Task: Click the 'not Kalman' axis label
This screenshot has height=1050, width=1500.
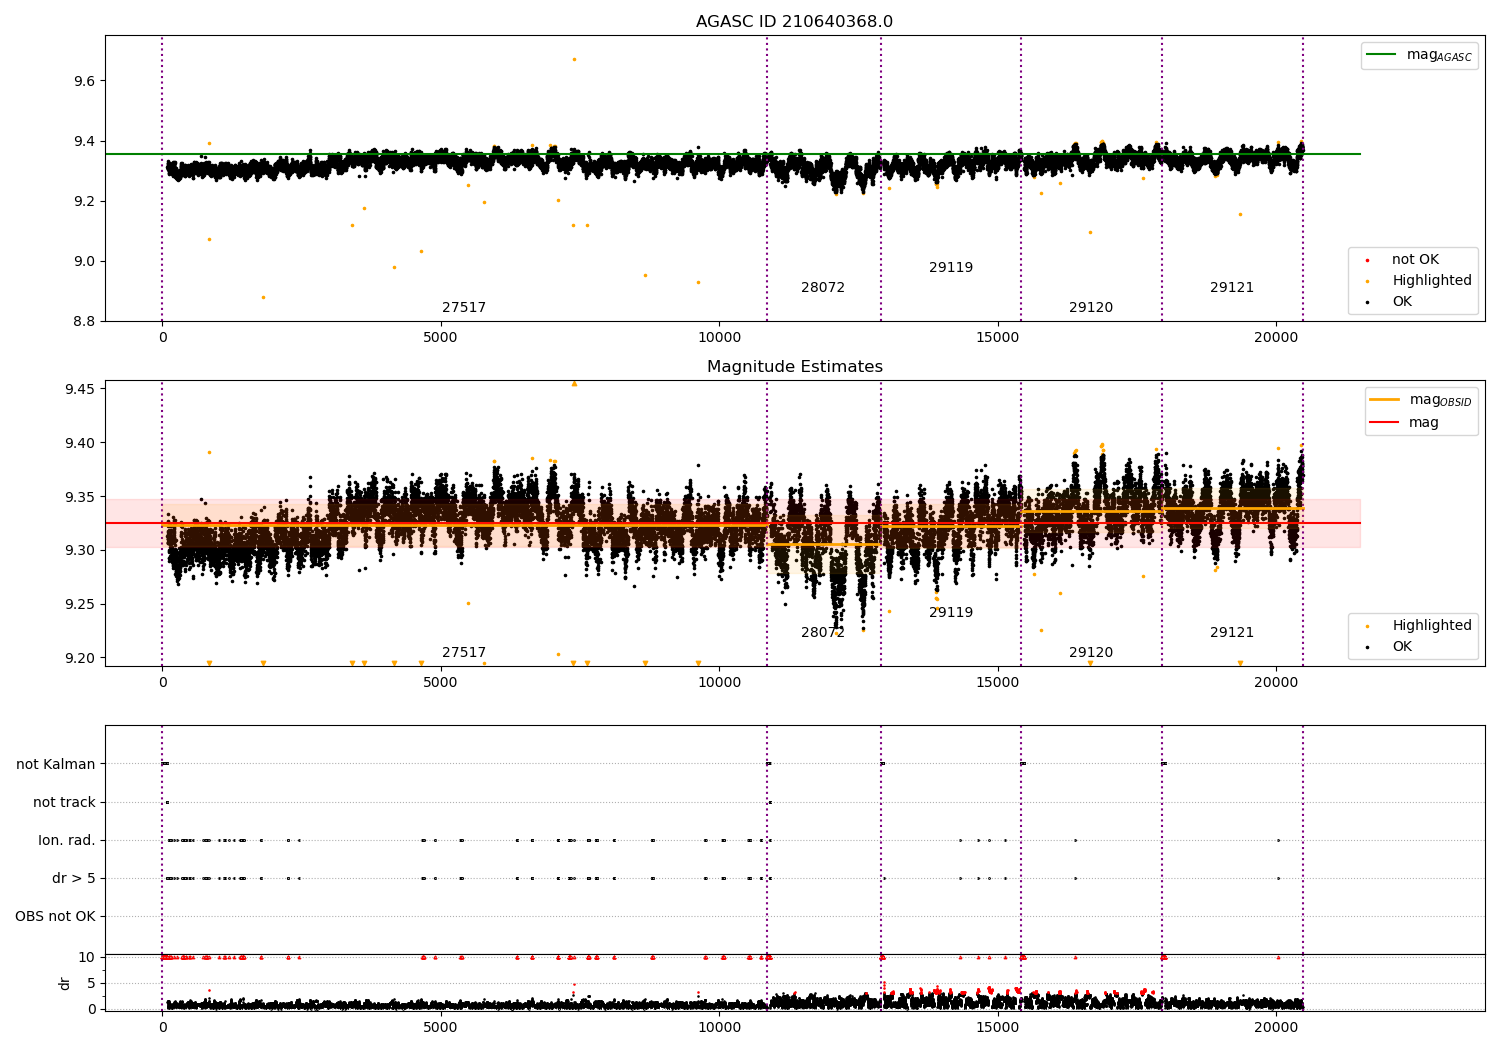Action: tap(56, 765)
